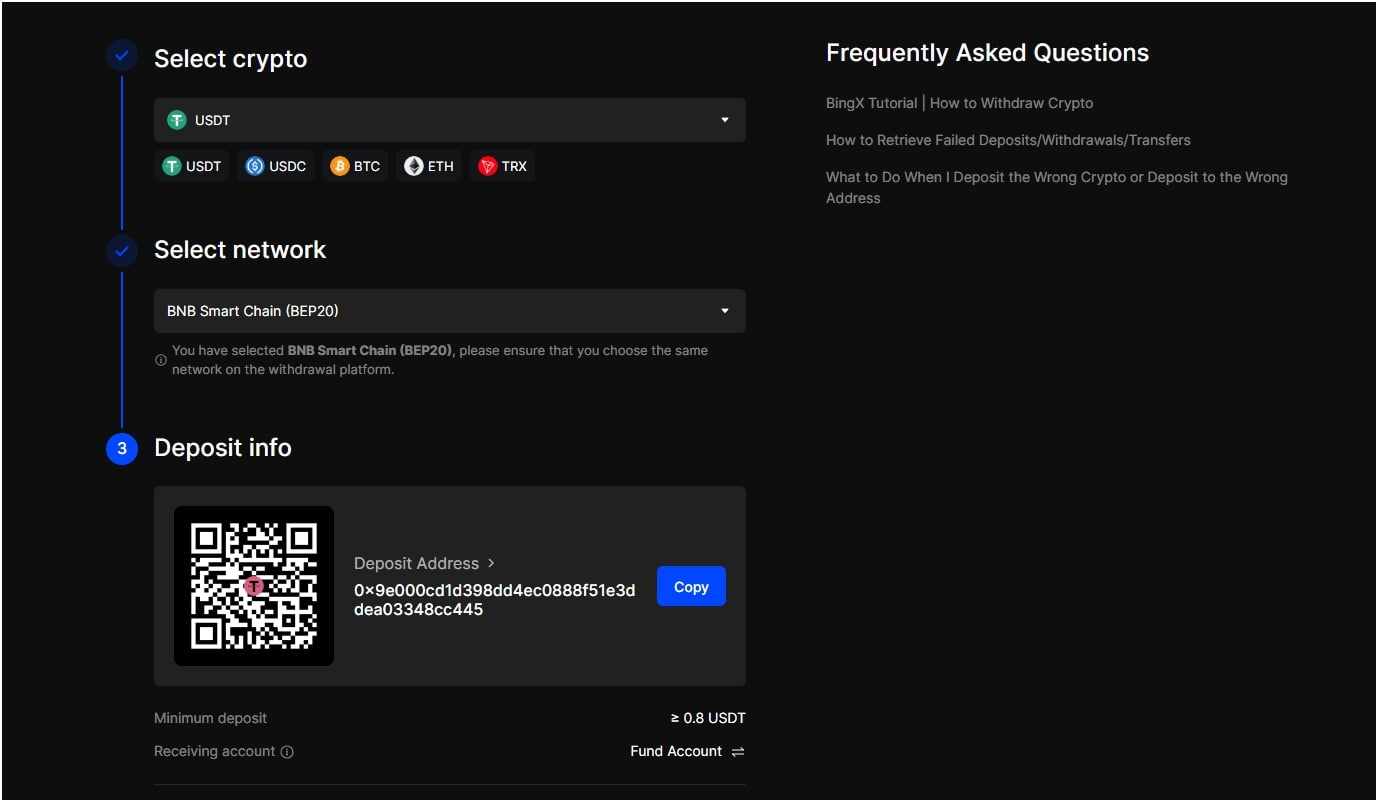Click the info icon beside network notice
1378x802 pixels.
point(161,360)
